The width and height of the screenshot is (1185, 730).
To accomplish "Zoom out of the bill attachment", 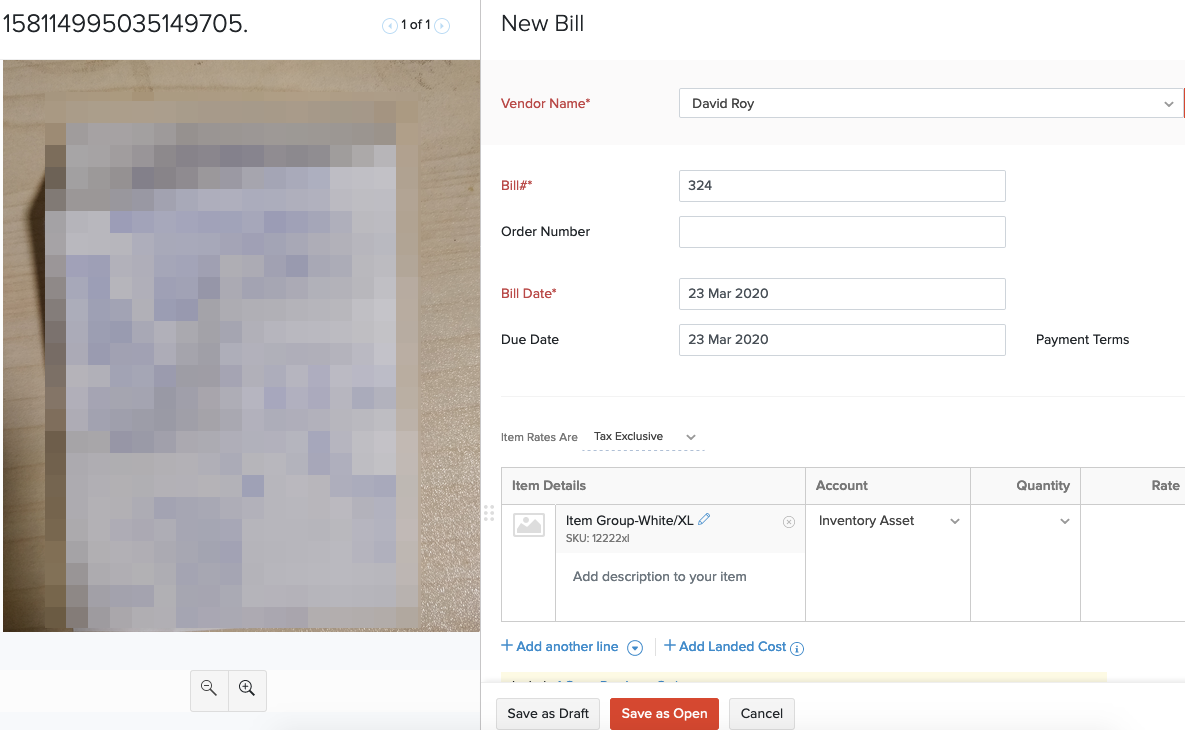I will [x=209, y=689].
